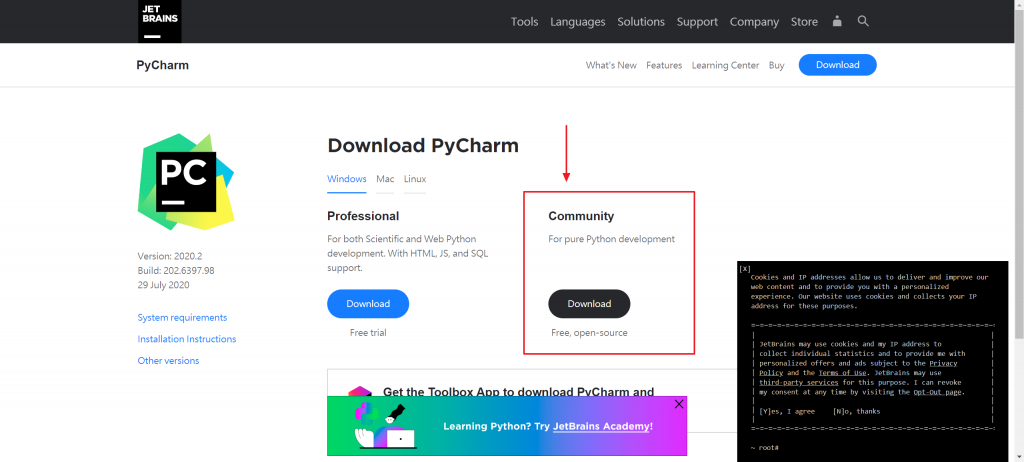
Task: Open the search magnifier icon
Action: coord(863,22)
